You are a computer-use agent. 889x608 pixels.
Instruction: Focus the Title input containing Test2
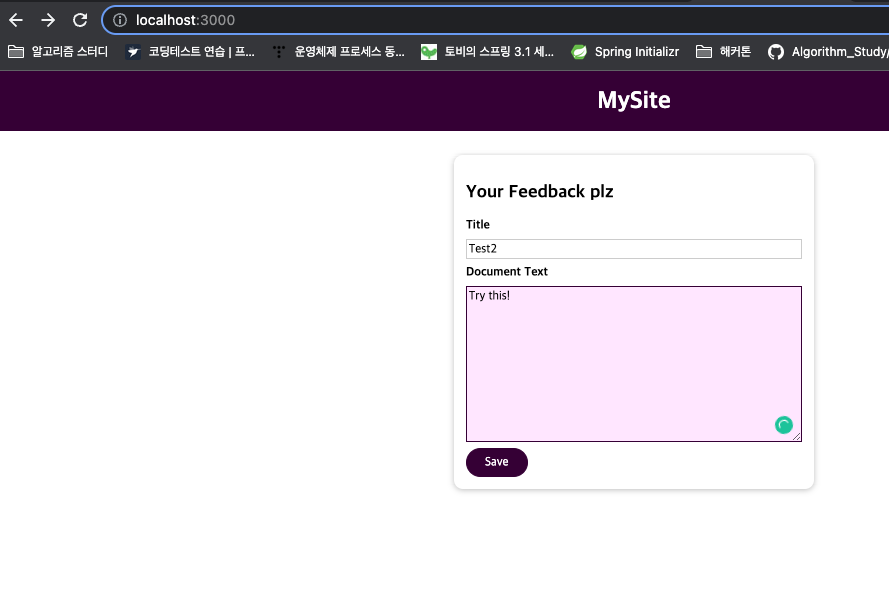[x=634, y=249]
